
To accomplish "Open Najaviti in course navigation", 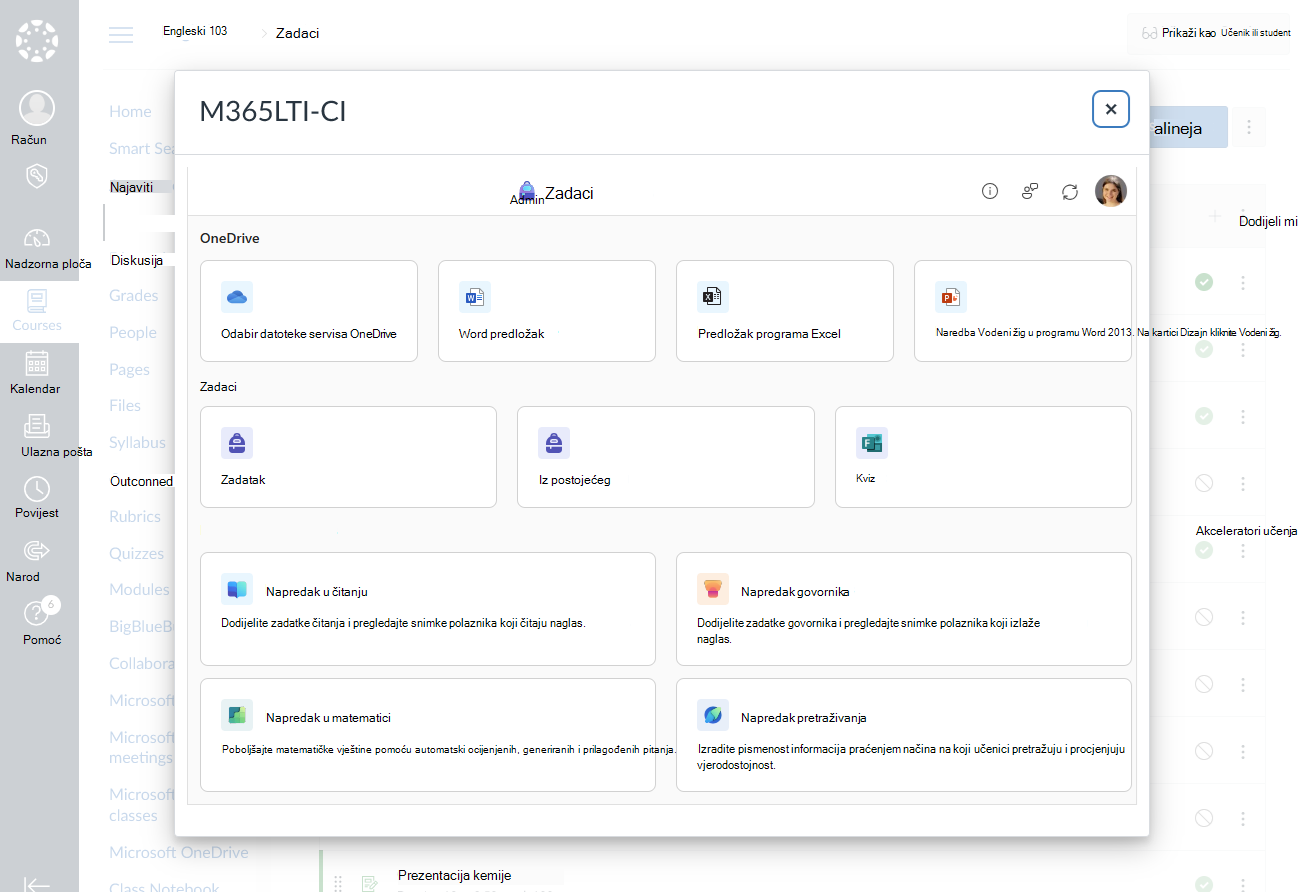I will pyautogui.click(x=132, y=187).
